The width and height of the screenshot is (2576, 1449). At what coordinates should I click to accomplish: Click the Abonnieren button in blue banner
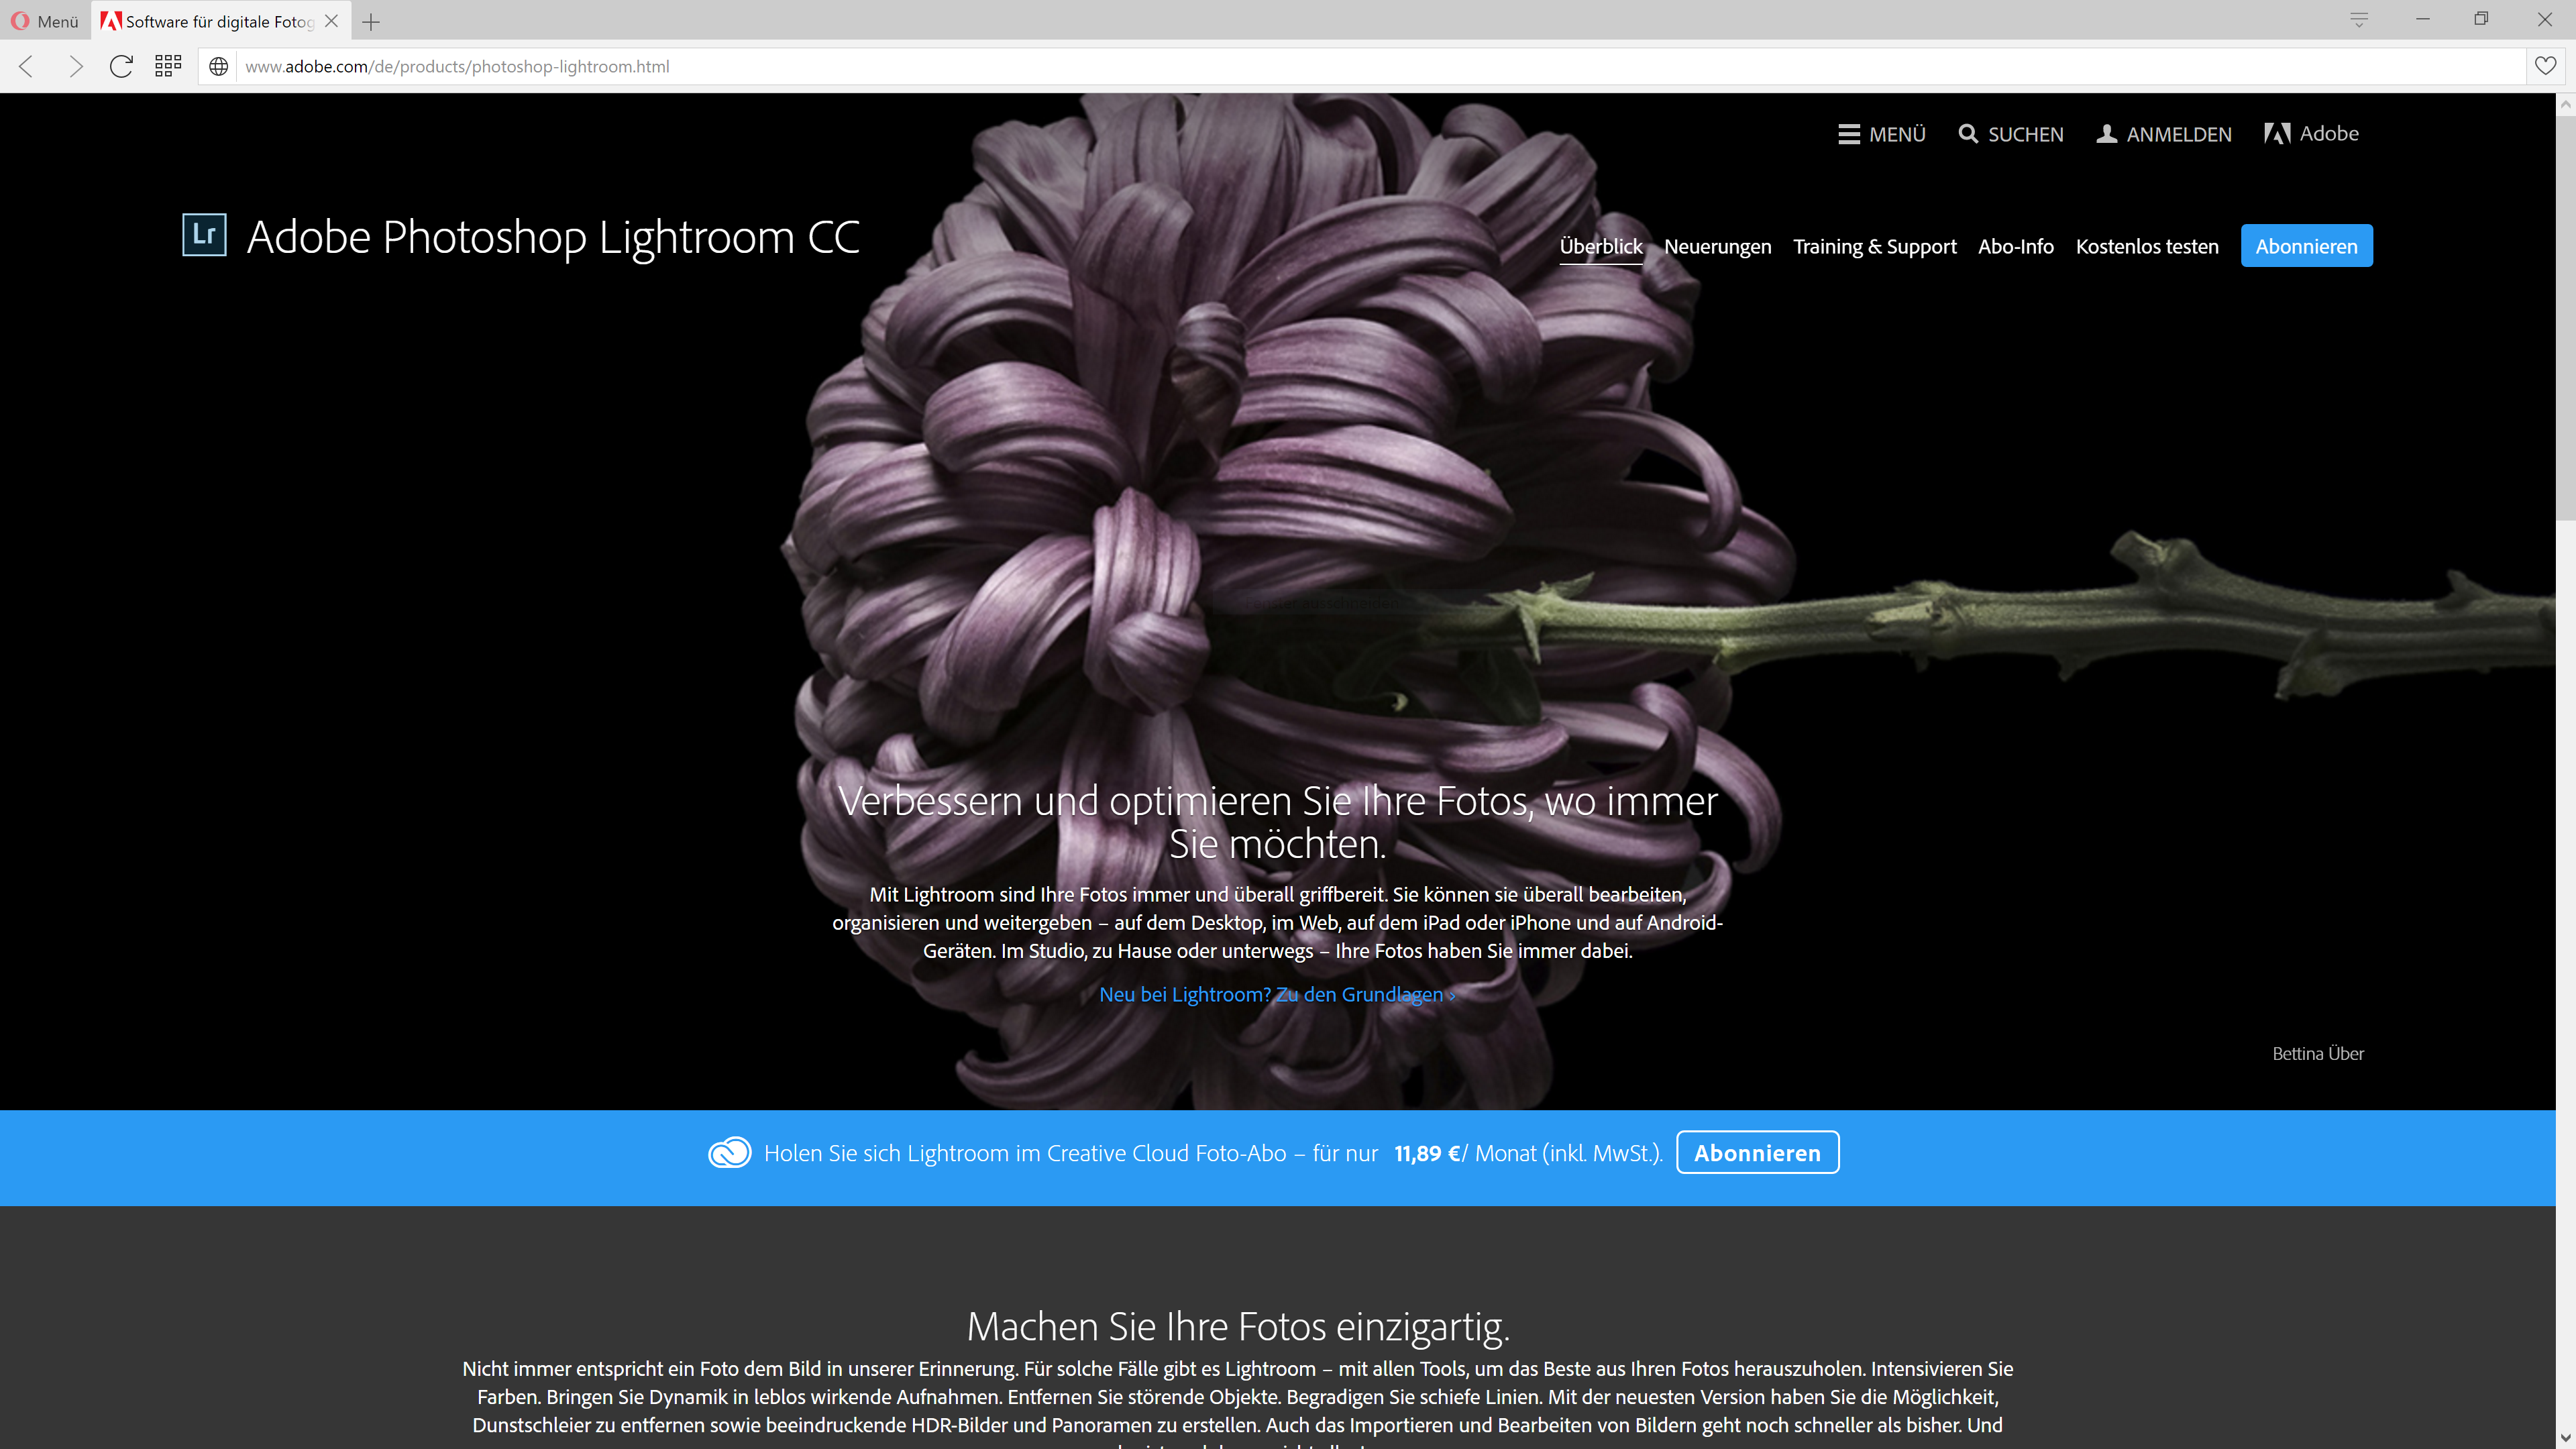pos(1757,1153)
